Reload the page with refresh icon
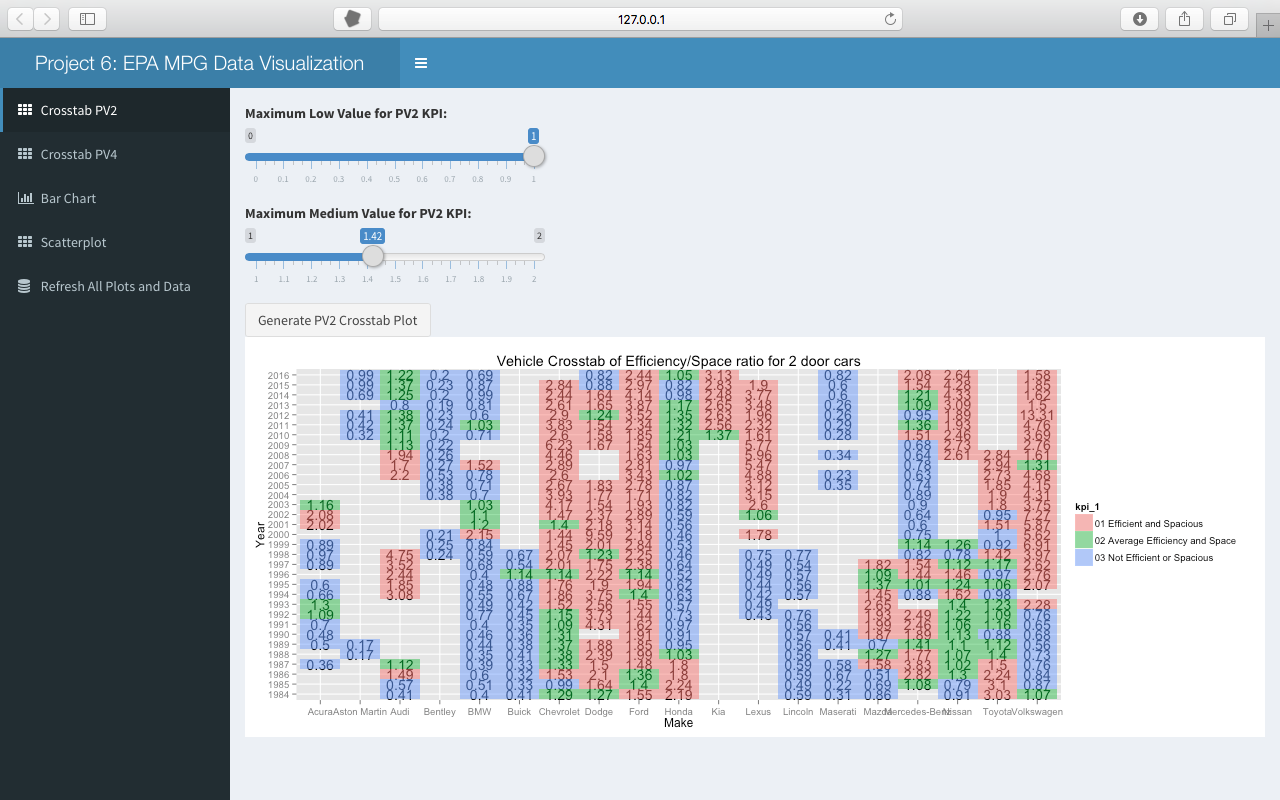1280x800 pixels. click(x=890, y=18)
